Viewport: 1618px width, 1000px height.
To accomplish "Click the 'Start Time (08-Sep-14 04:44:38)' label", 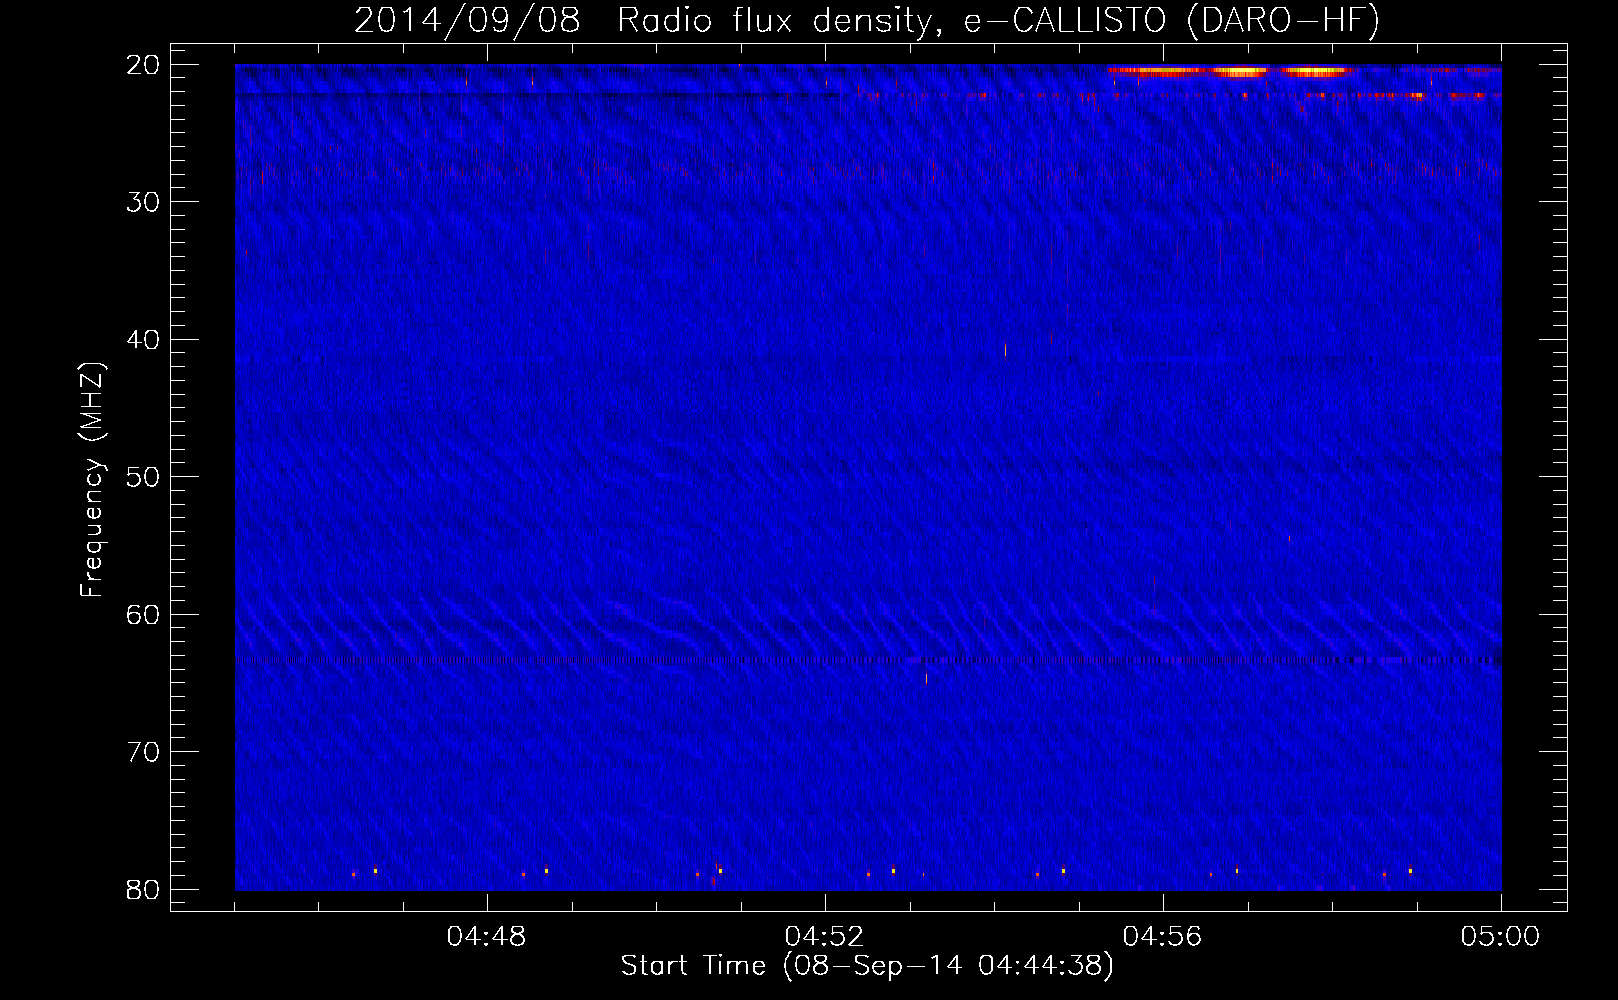I will 867,966.
